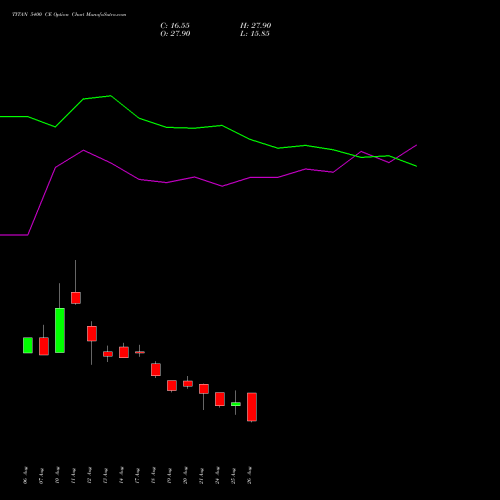The image size is (500, 500).
Task: Select the 20 Aug date label
Action: click(185, 475)
